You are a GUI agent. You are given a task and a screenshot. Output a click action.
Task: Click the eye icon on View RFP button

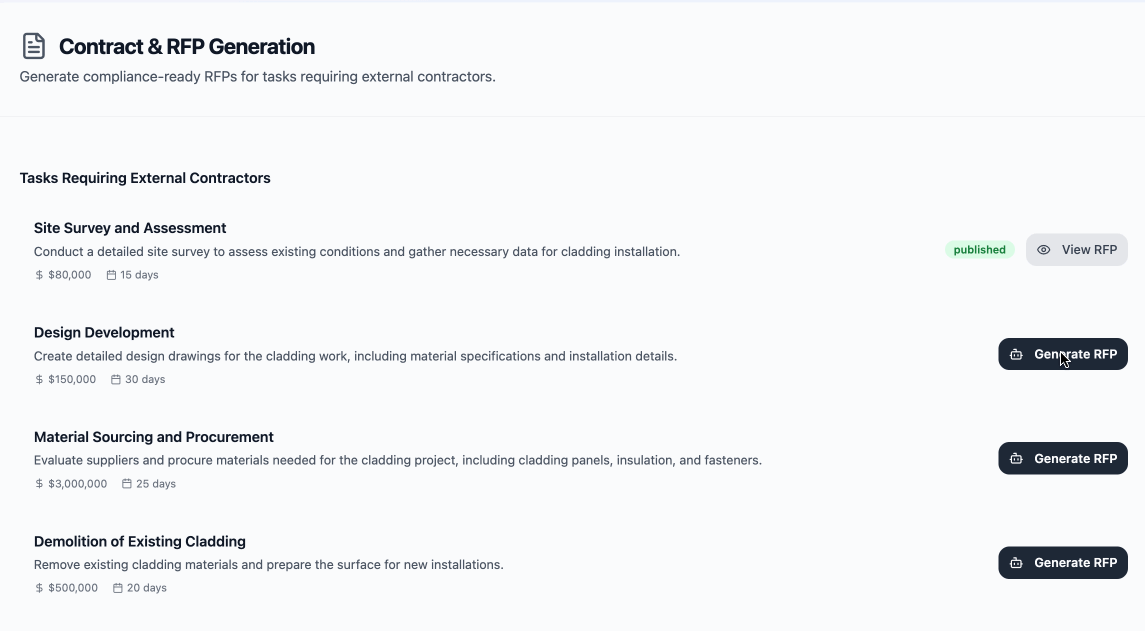(1043, 249)
